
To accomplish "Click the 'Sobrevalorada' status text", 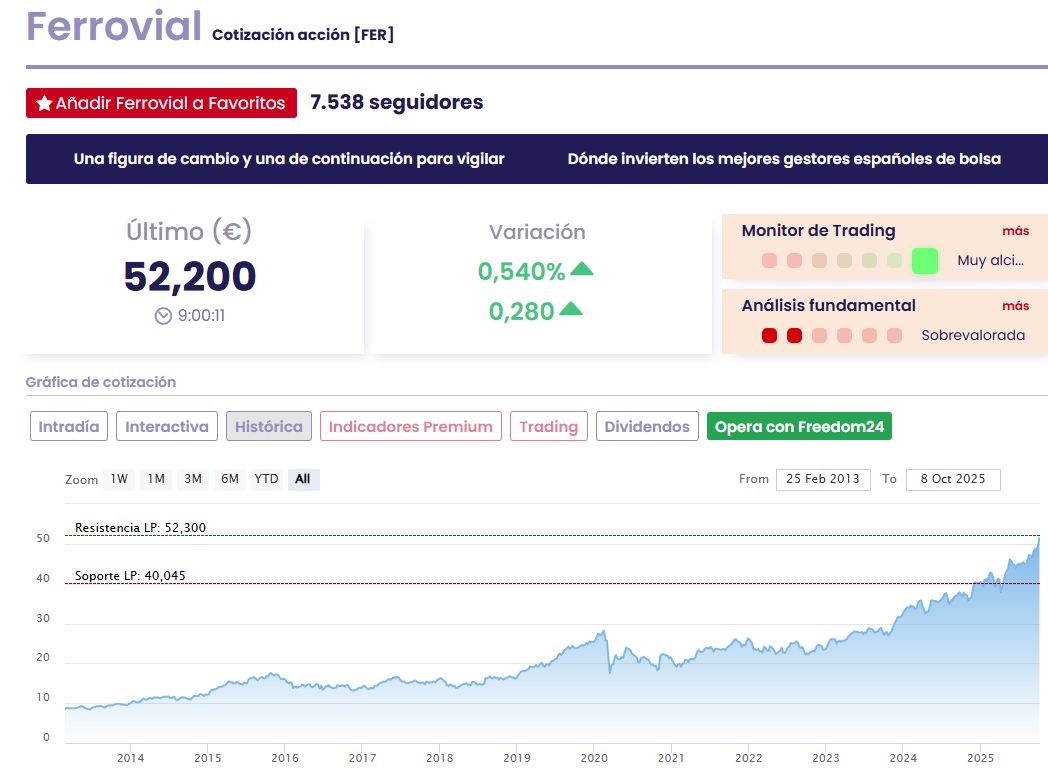I will pyautogui.click(x=973, y=336).
